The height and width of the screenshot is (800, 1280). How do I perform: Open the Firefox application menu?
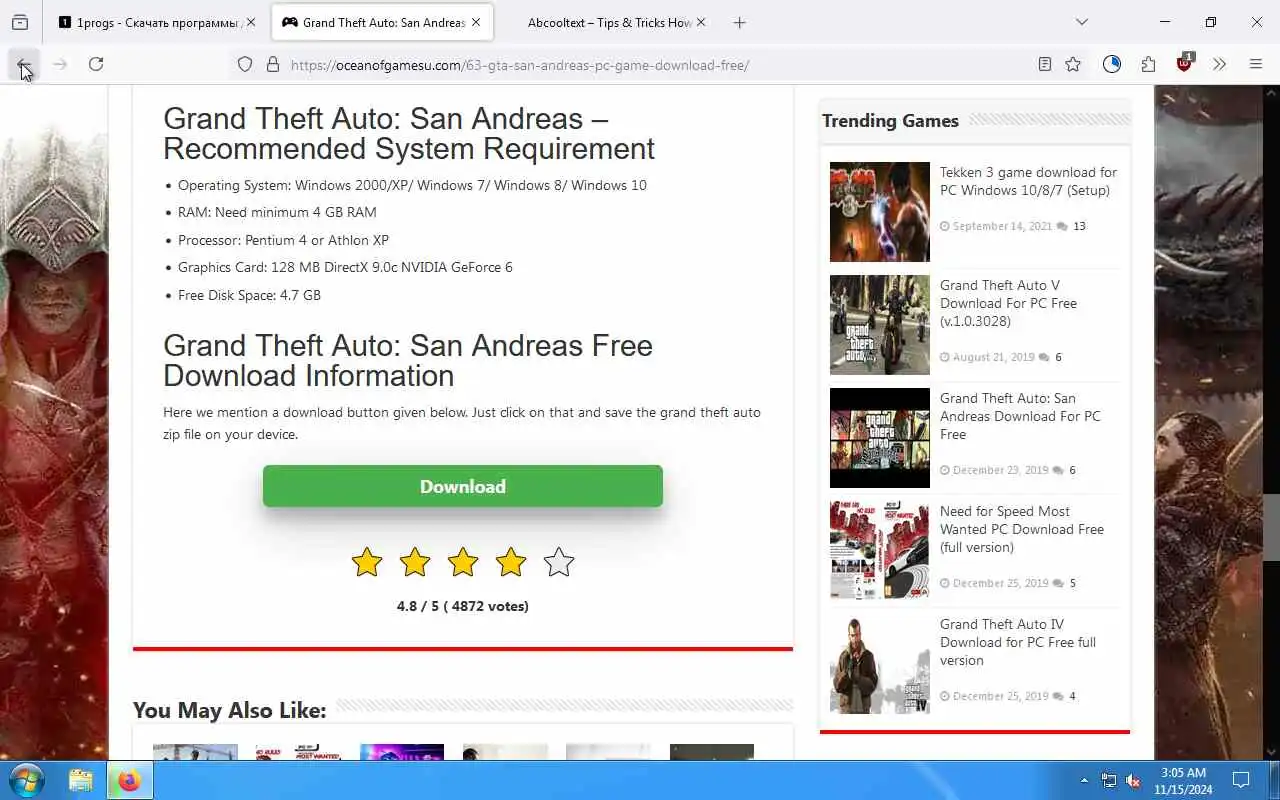(x=1256, y=64)
